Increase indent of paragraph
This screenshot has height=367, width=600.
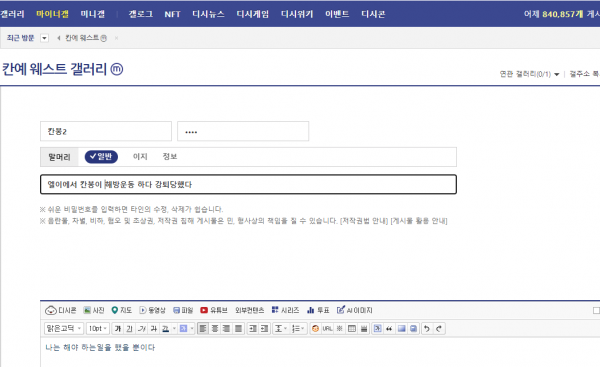253,329
